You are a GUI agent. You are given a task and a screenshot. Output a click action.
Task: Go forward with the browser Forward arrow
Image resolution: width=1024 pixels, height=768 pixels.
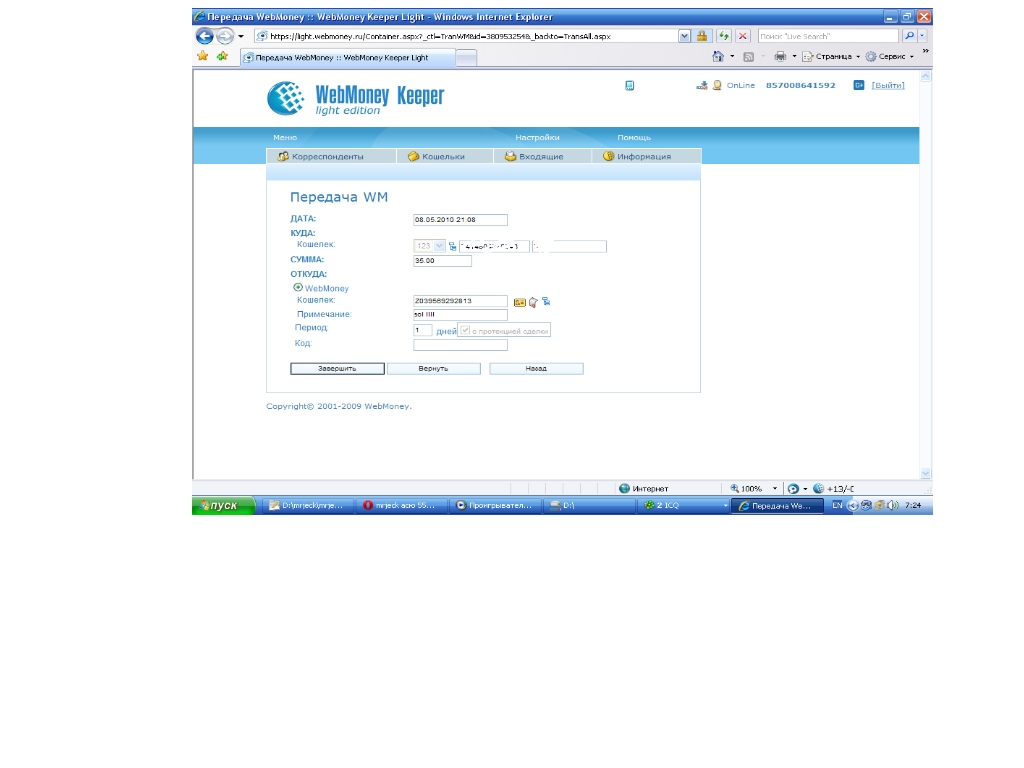click(x=225, y=37)
